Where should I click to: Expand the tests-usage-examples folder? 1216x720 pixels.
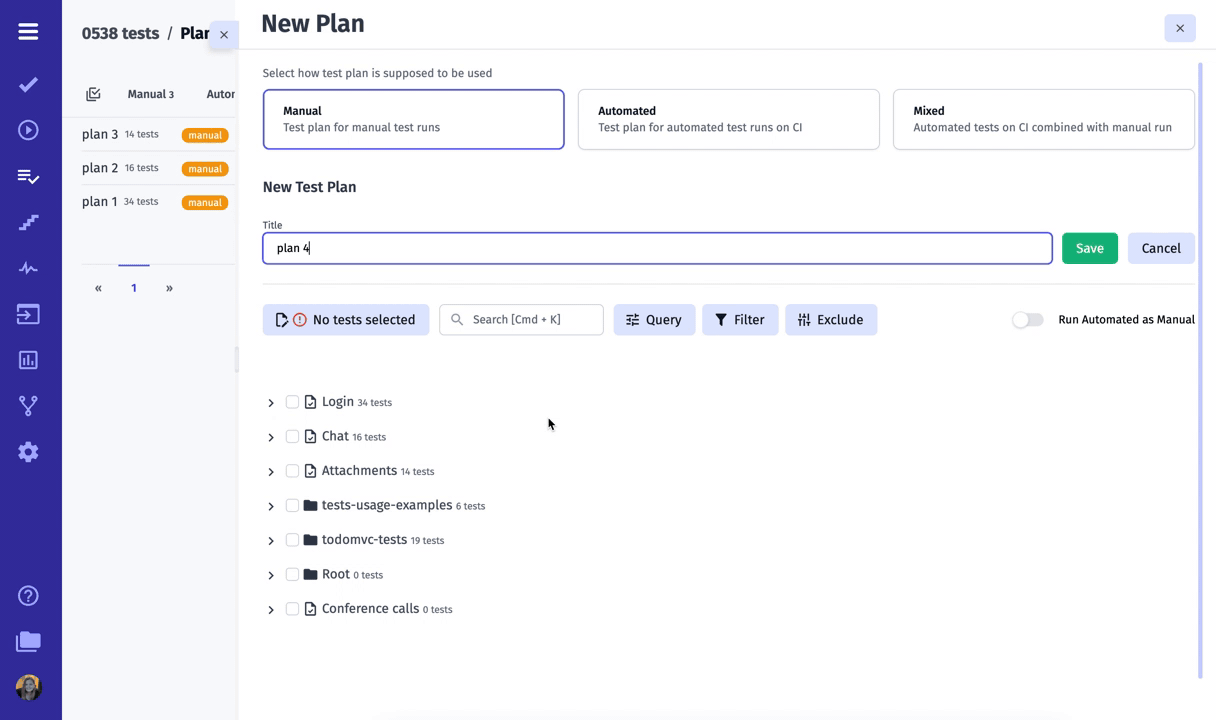click(x=271, y=506)
